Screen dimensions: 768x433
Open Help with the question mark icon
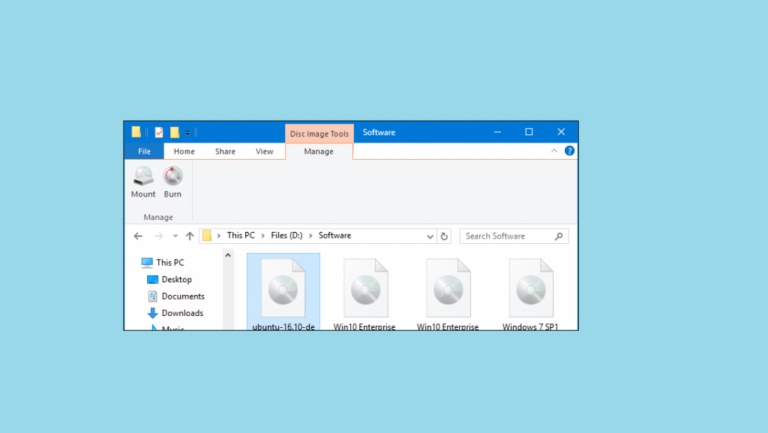(x=569, y=151)
